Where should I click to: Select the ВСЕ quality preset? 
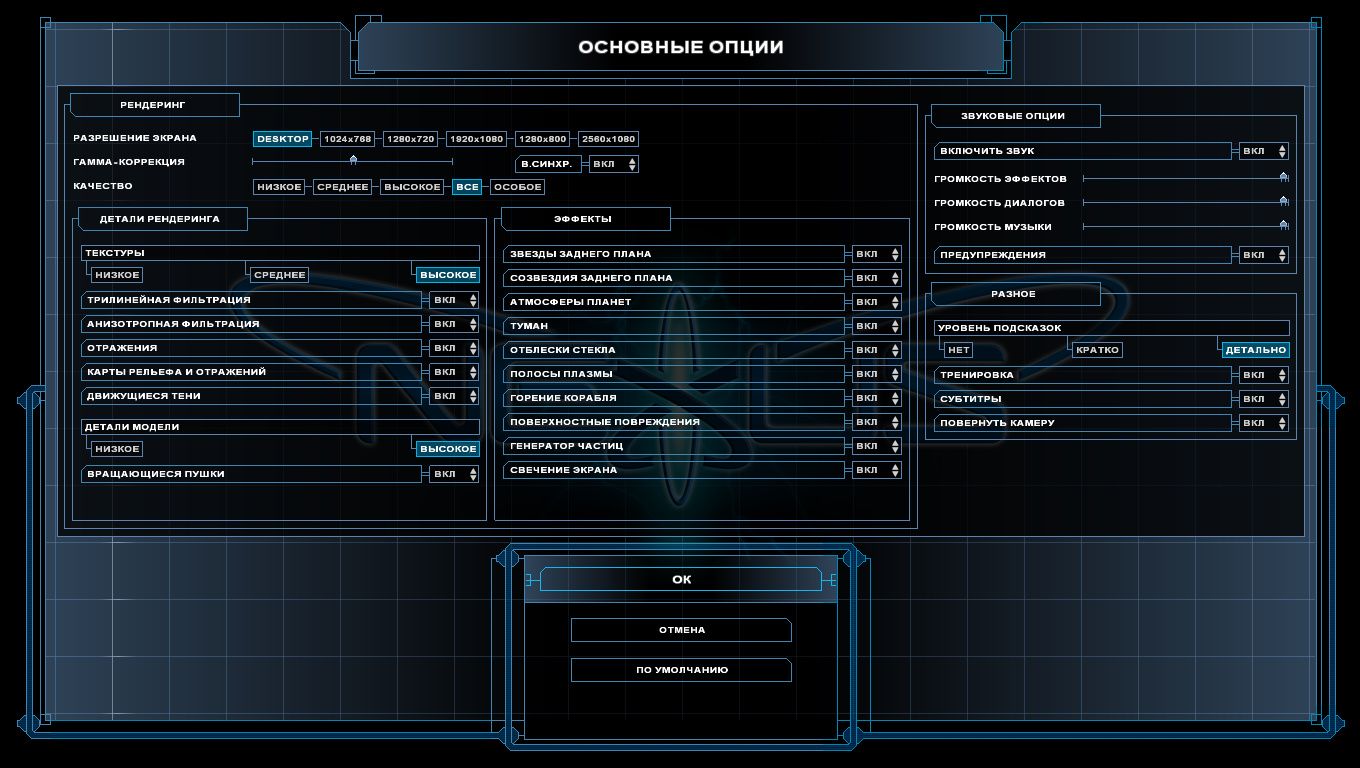[x=467, y=187]
